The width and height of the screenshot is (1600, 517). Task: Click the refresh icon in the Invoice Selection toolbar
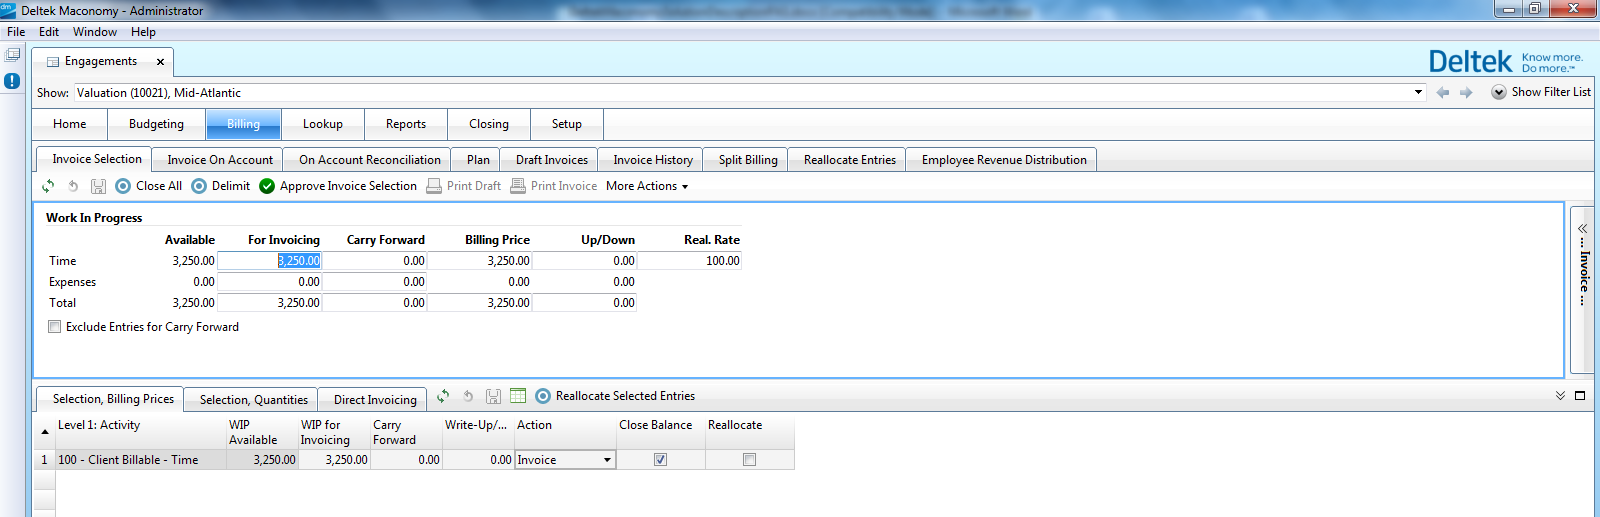[48, 186]
